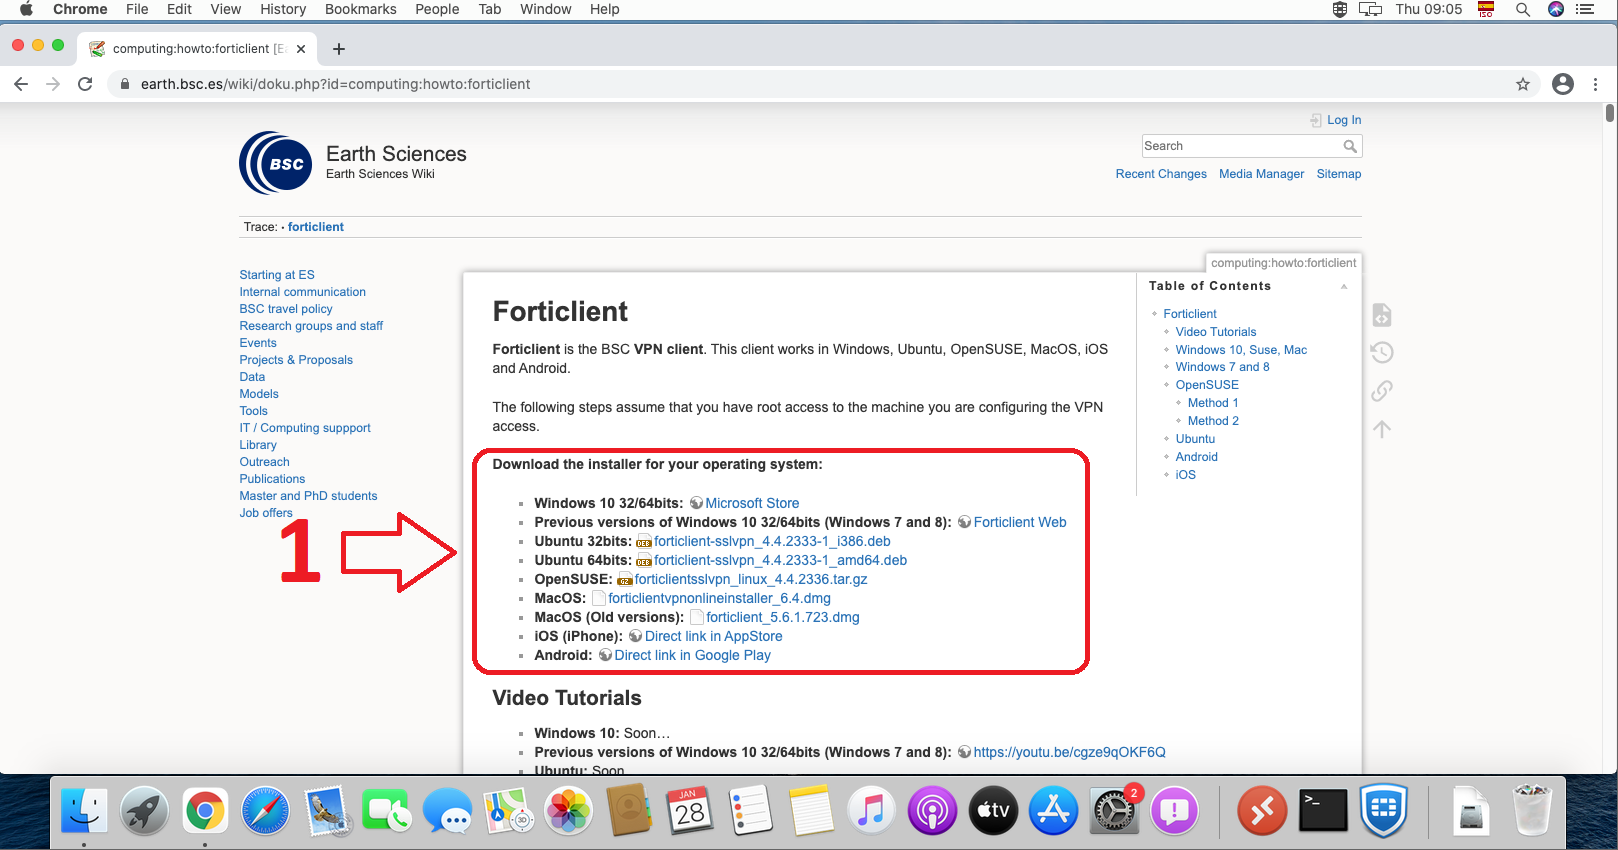Open the History menu in menu bar
The height and width of the screenshot is (850, 1618).
click(x=283, y=9)
